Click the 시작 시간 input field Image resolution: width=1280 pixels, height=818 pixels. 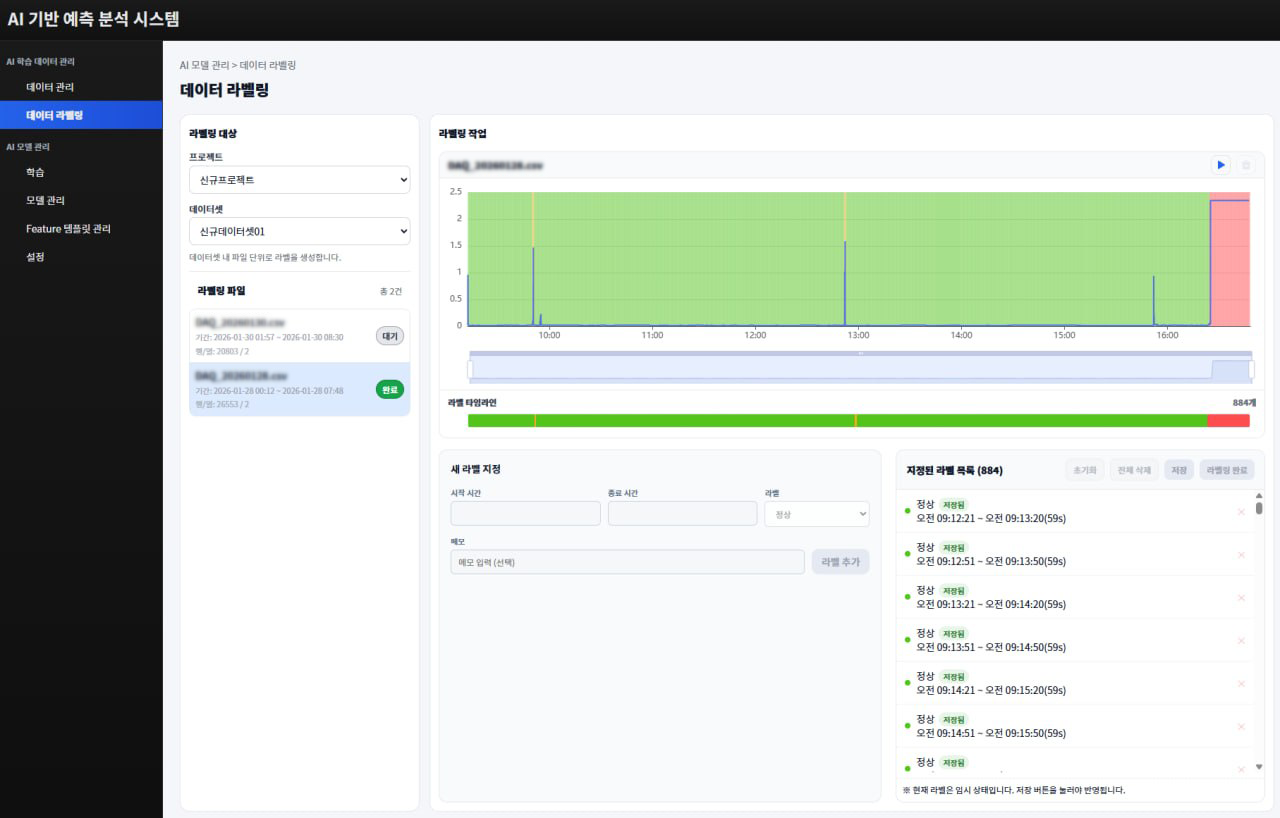click(525, 514)
